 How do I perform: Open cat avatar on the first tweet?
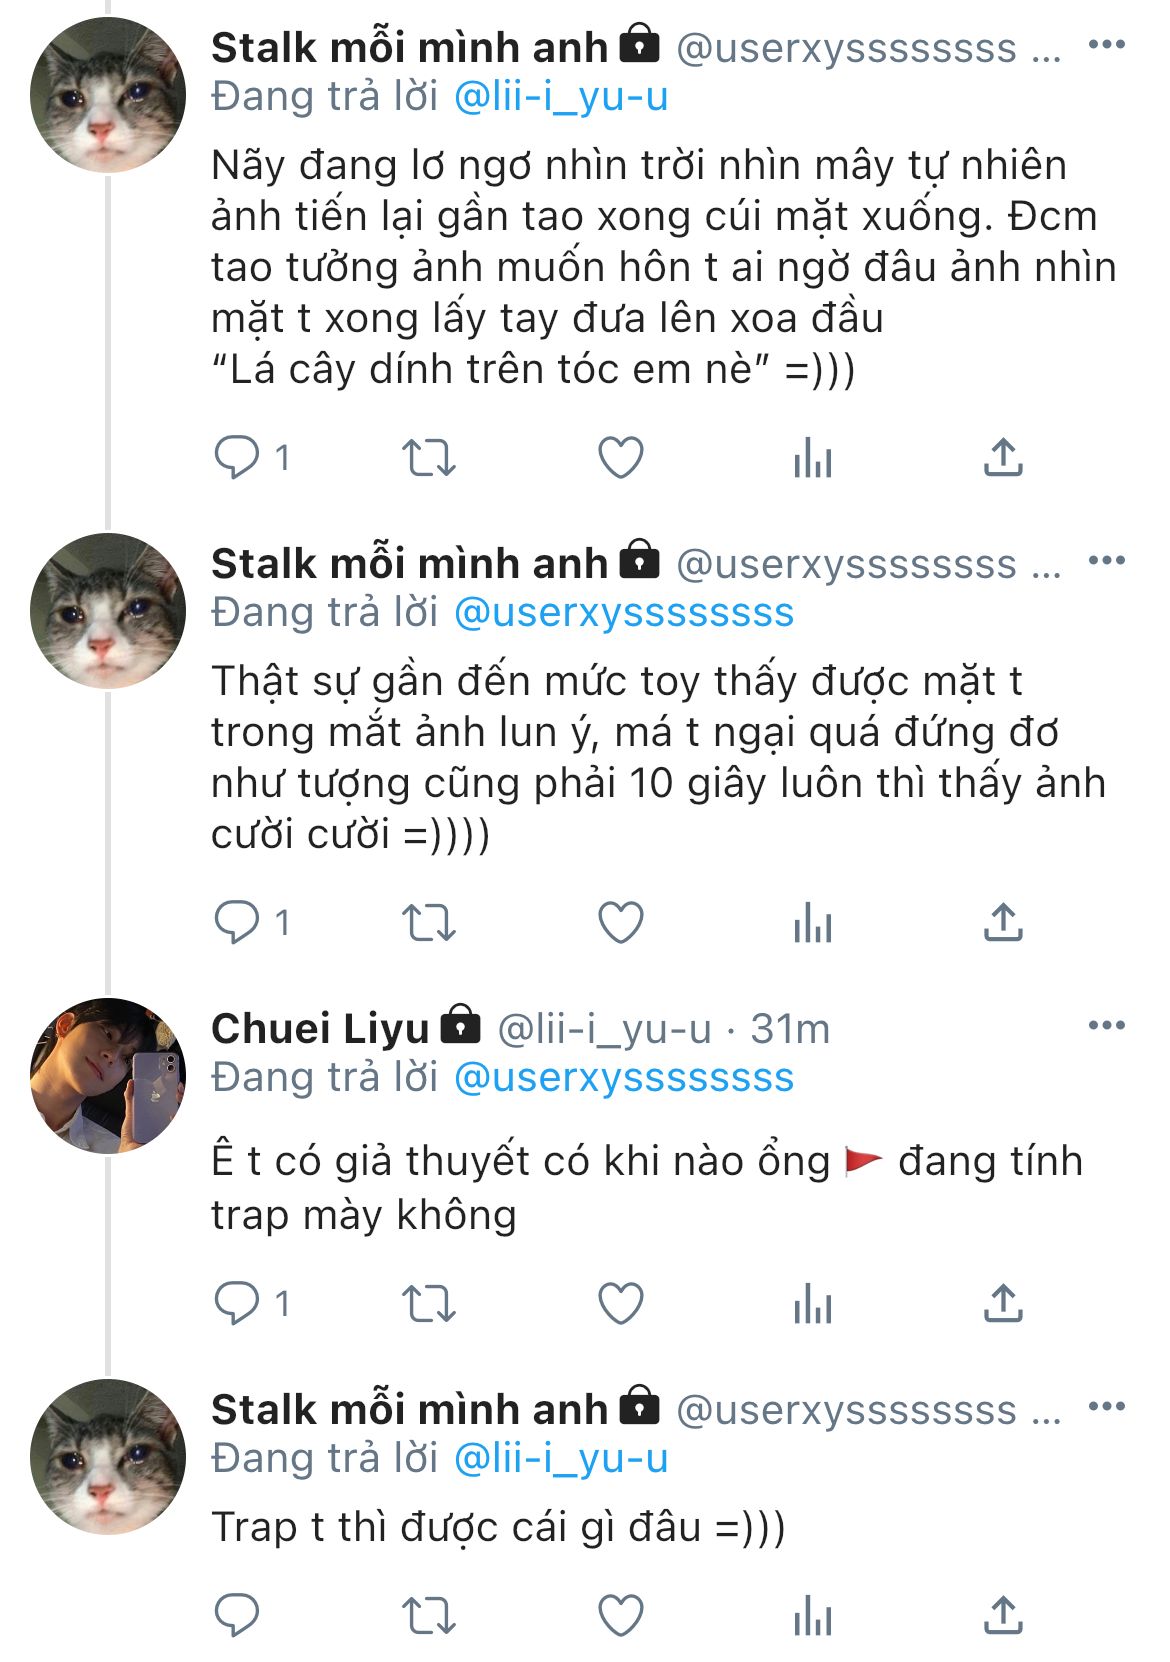108,95
